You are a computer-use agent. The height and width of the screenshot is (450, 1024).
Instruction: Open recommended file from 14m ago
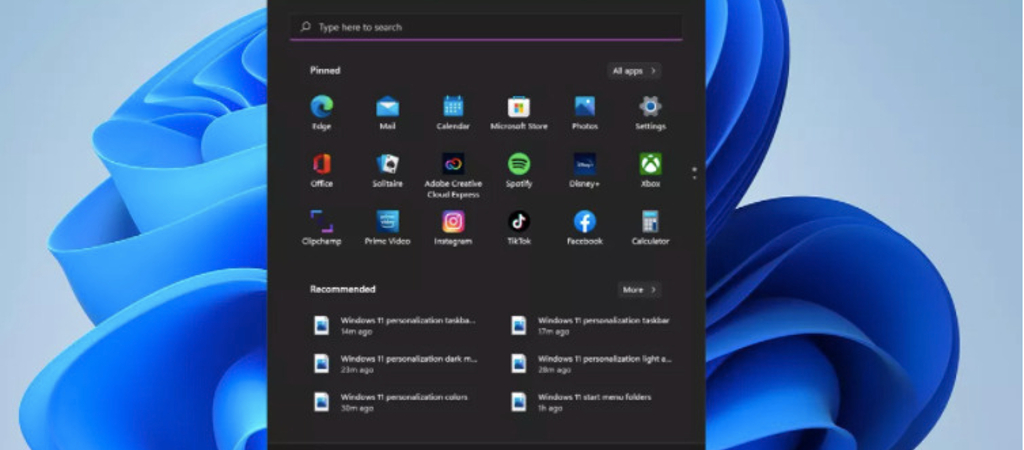[x=395, y=325]
